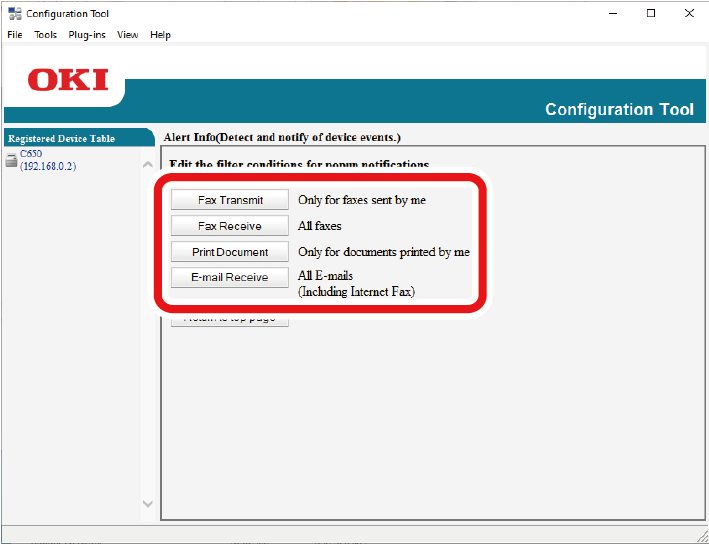709x544 pixels.
Task: Click the Configuration Tool title bar icon
Action: point(14,14)
